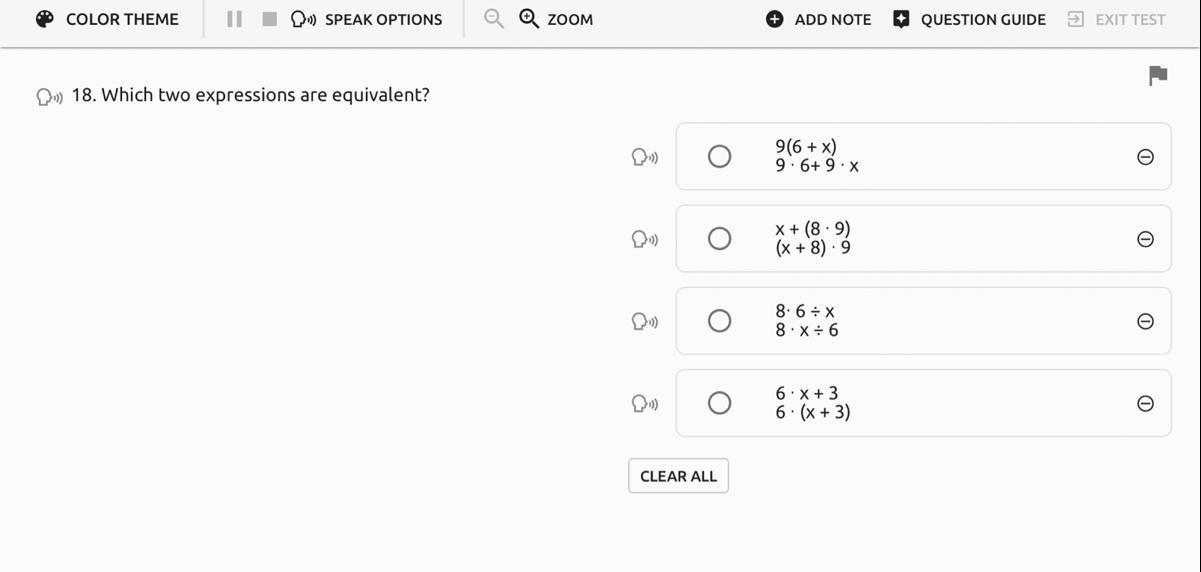The width and height of the screenshot is (1201, 572).
Task: Zoom in using the Zoom button
Action: (x=557, y=19)
